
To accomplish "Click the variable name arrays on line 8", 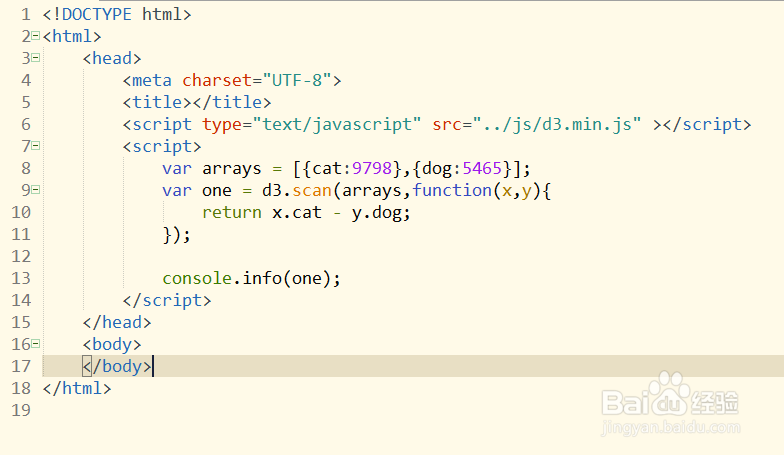I will [232, 170].
